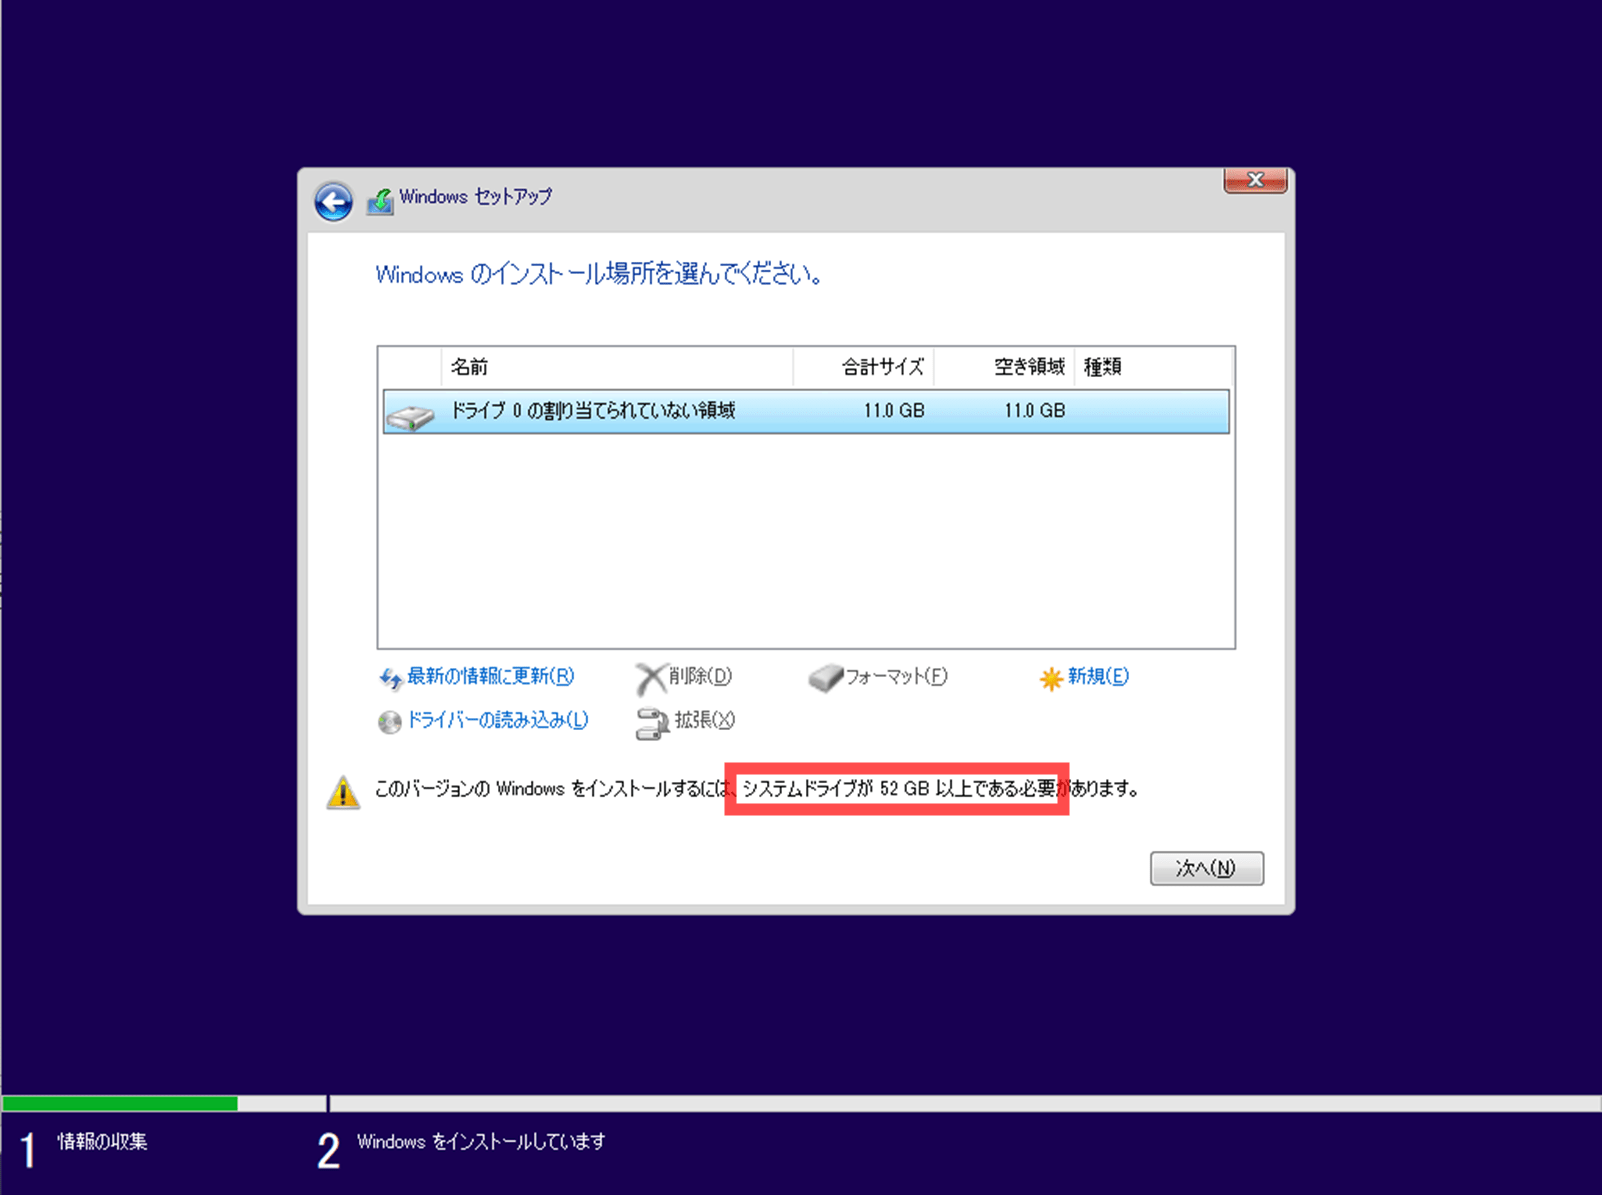Click the 名前 column header
1602x1195 pixels.
point(616,367)
